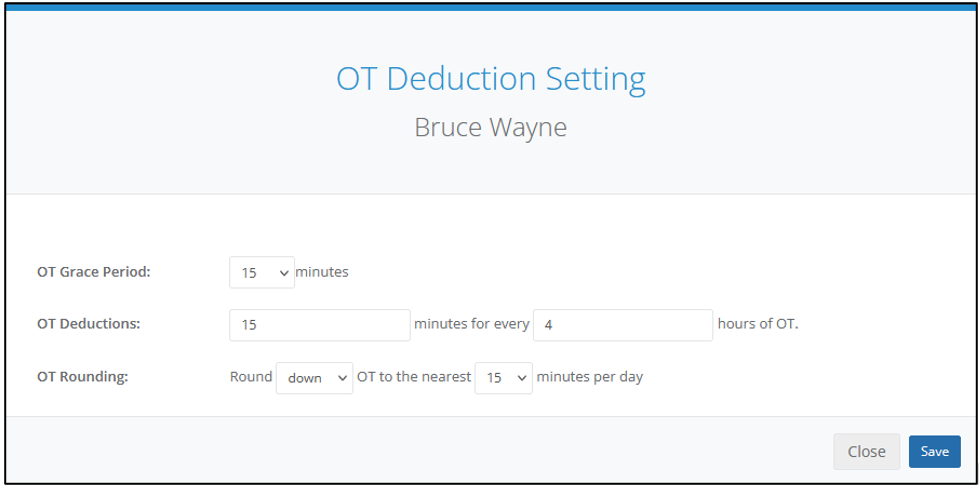Click the Close button in the footer
980x486 pixels.
tap(866, 452)
